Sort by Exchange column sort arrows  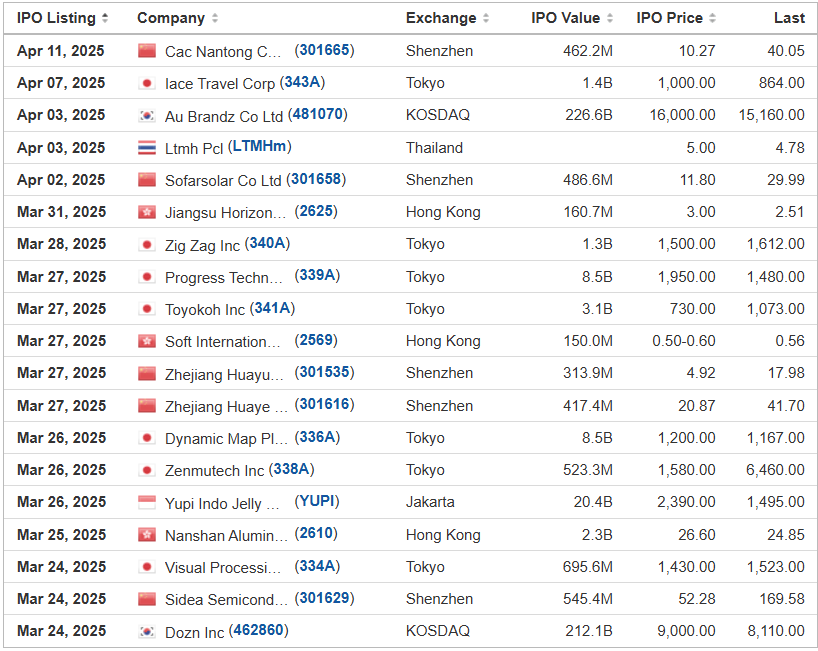coord(486,18)
